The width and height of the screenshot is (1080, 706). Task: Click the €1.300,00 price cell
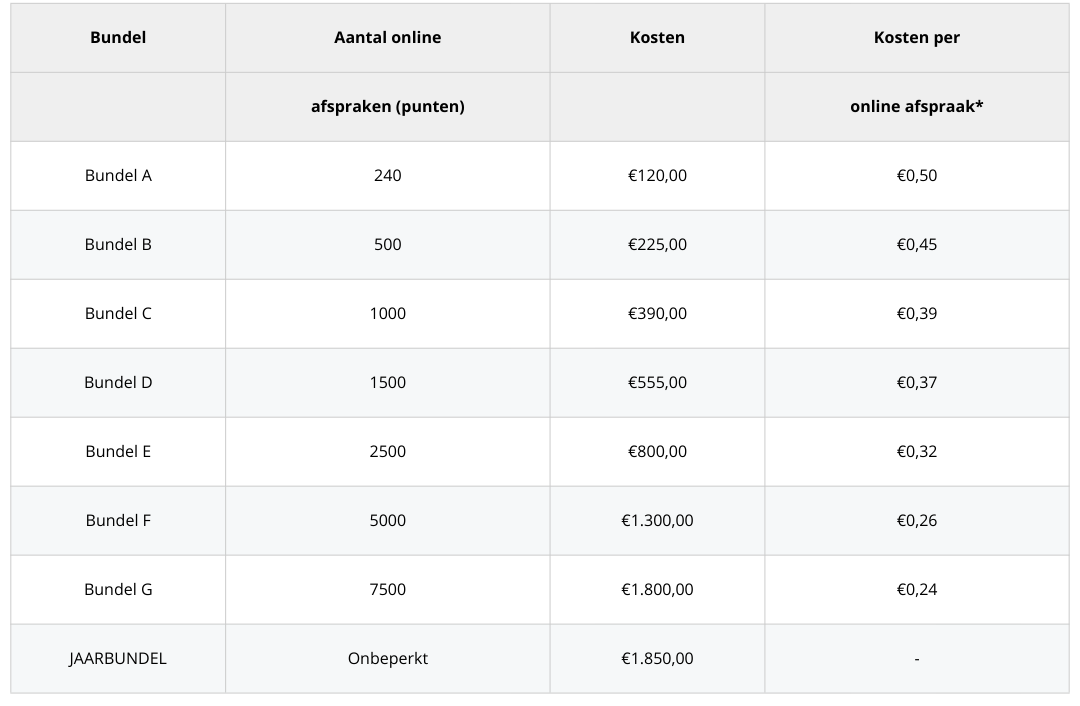pyautogui.click(x=657, y=521)
